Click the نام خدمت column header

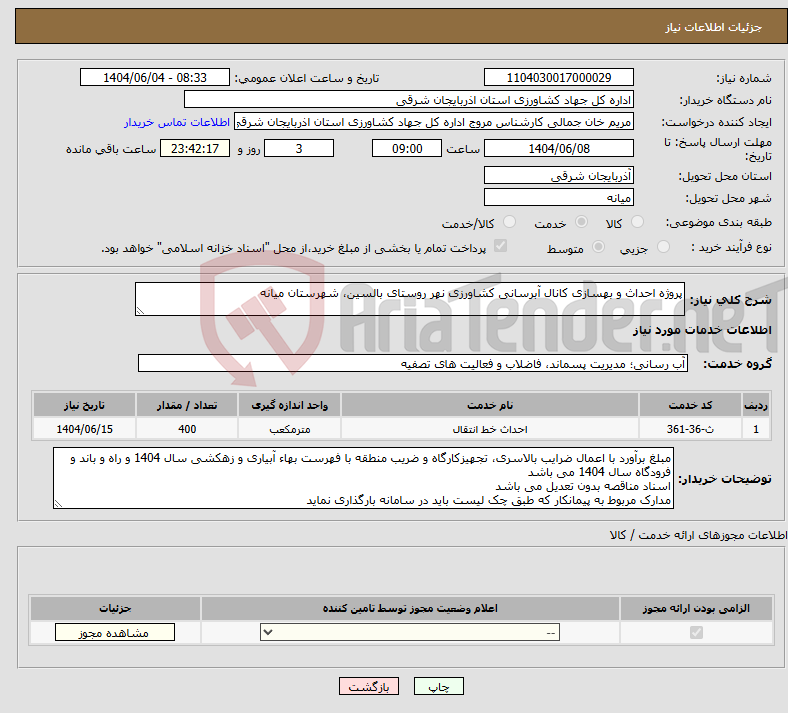(x=490, y=405)
